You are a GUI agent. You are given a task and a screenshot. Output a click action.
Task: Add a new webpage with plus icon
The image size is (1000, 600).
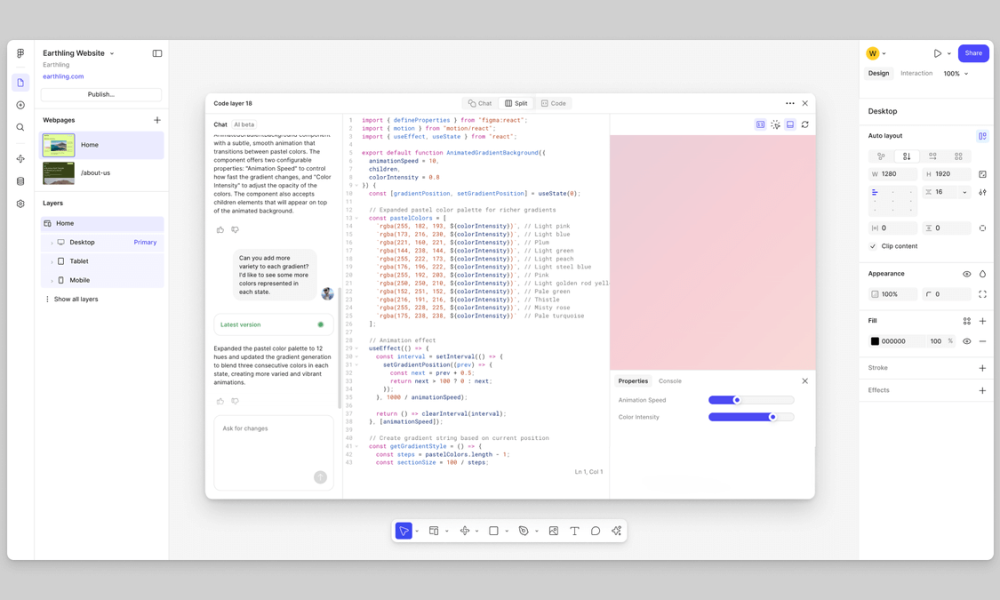point(157,120)
